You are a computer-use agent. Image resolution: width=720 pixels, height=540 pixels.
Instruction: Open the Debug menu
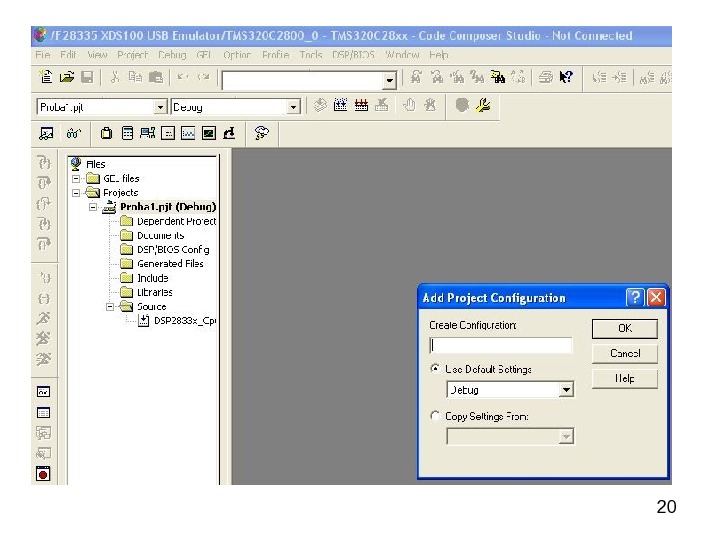(172, 55)
